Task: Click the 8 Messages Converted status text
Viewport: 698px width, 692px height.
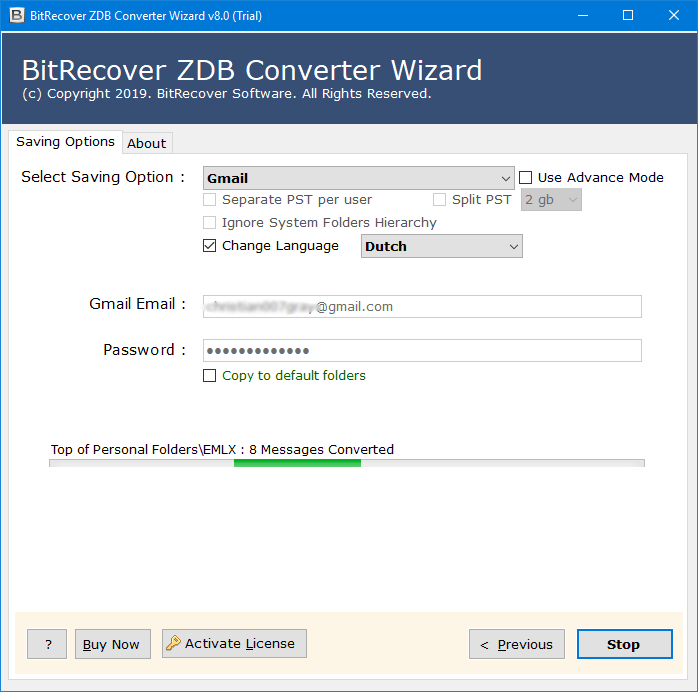Action: 321,449
